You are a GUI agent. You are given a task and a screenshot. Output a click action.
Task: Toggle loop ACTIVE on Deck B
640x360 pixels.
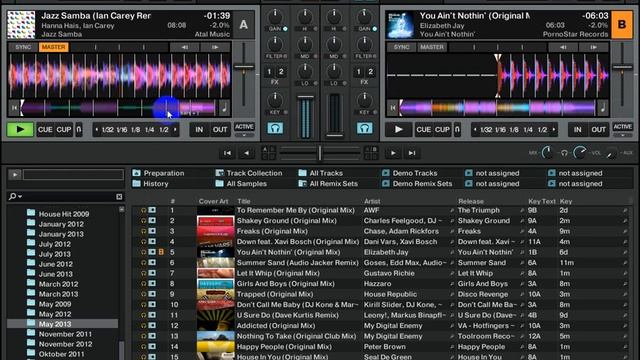pyautogui.click(x=622, y=127)
